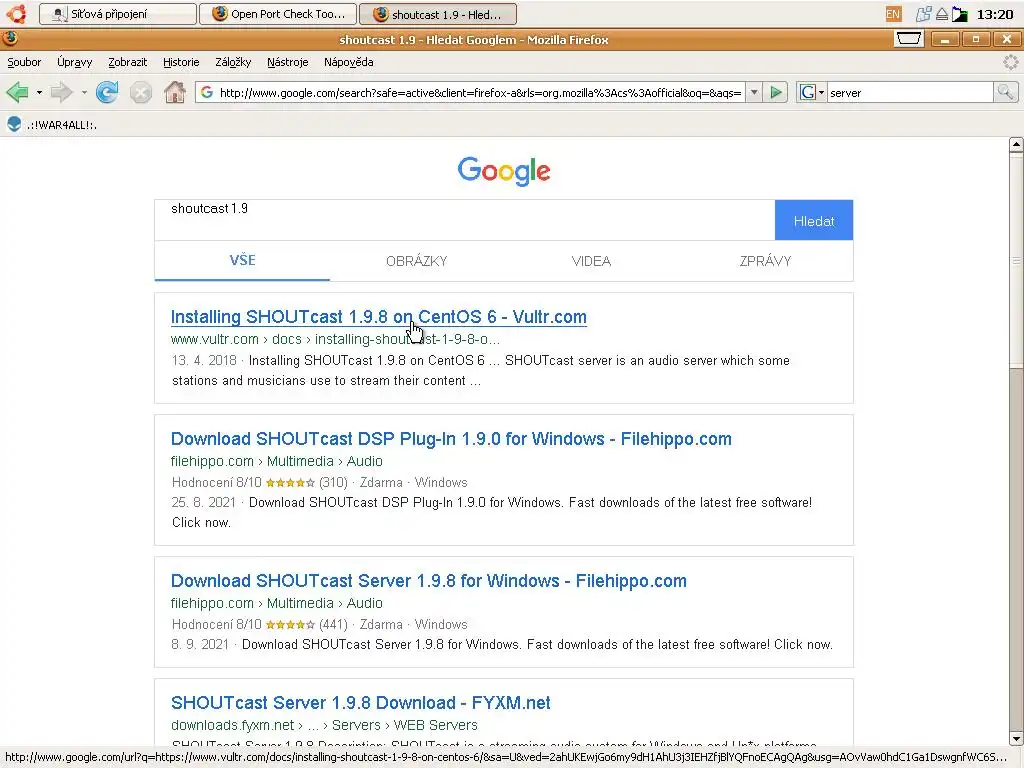Click the address bar URL field
1024x768 pixels.
pyautogui.click(x=480, y=93)
